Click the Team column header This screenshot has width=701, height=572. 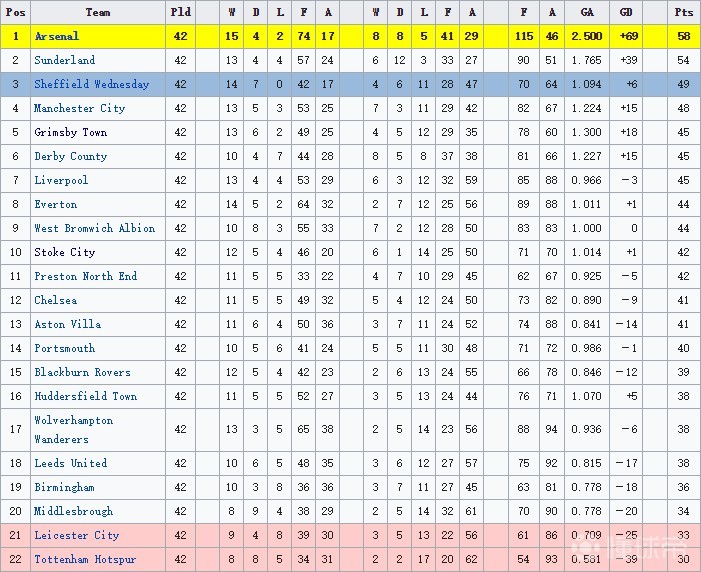(x=98, y=12)
